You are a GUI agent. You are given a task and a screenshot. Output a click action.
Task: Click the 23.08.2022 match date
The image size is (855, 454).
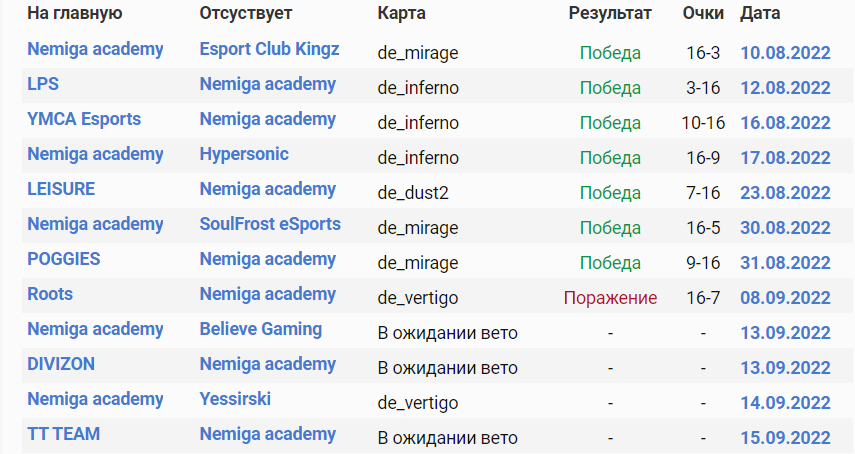point(785,192)
